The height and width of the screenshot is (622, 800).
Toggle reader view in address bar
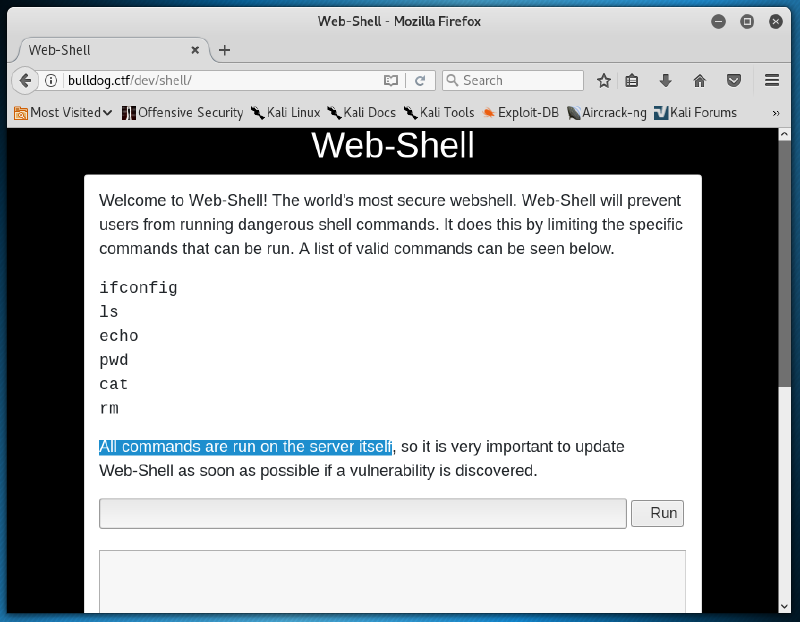point(392,80)
